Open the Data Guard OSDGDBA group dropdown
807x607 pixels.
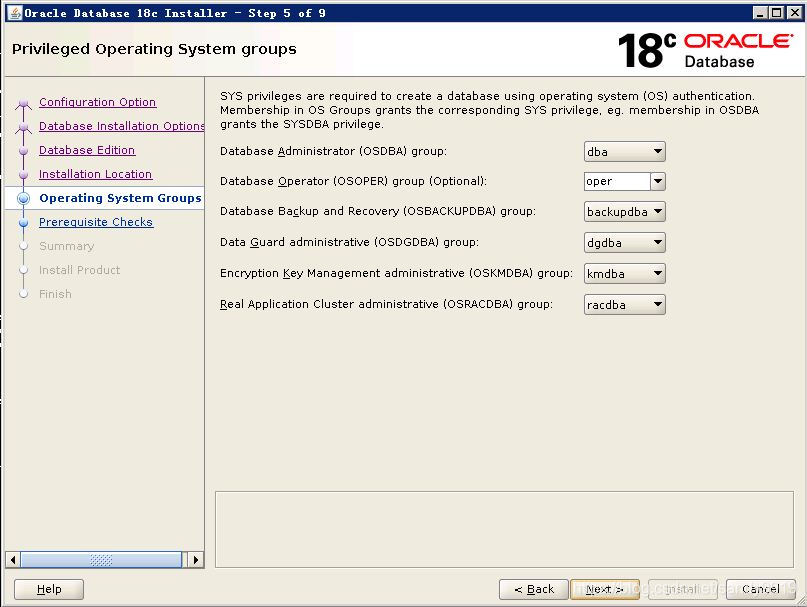click(624, 242)
